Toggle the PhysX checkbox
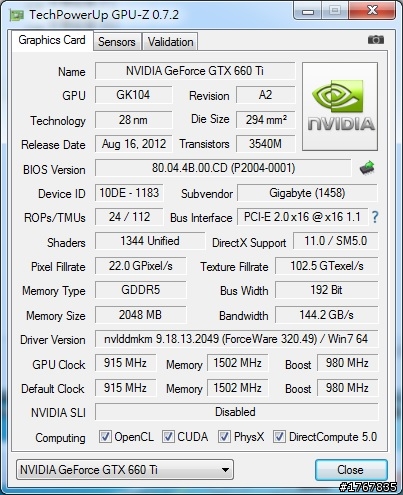Screen dimensions: 403x495 click(x=224, y=436)
